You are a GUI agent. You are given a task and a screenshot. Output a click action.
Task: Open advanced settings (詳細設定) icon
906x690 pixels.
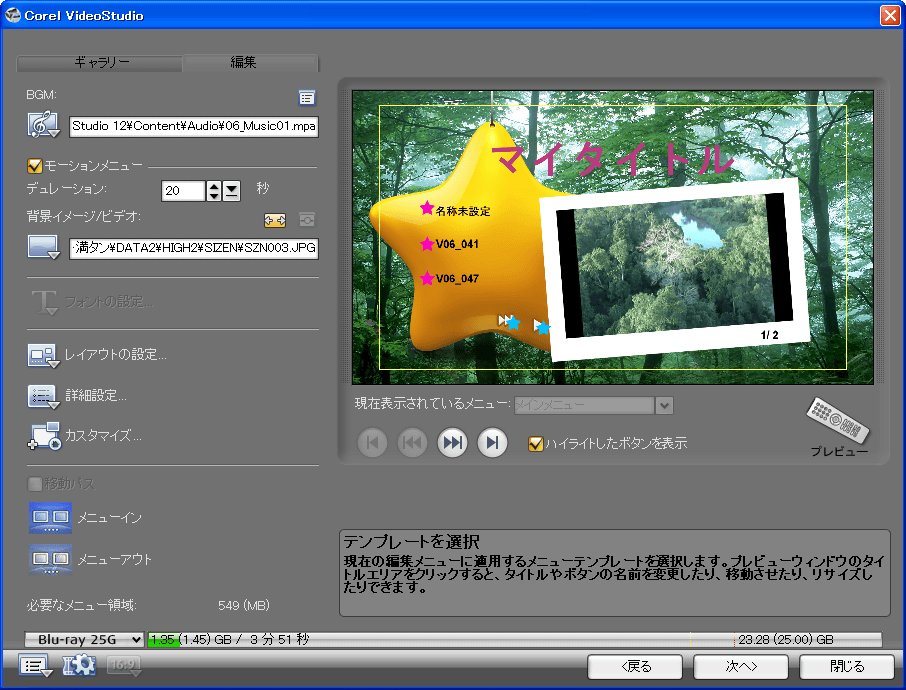click(43, 396)
